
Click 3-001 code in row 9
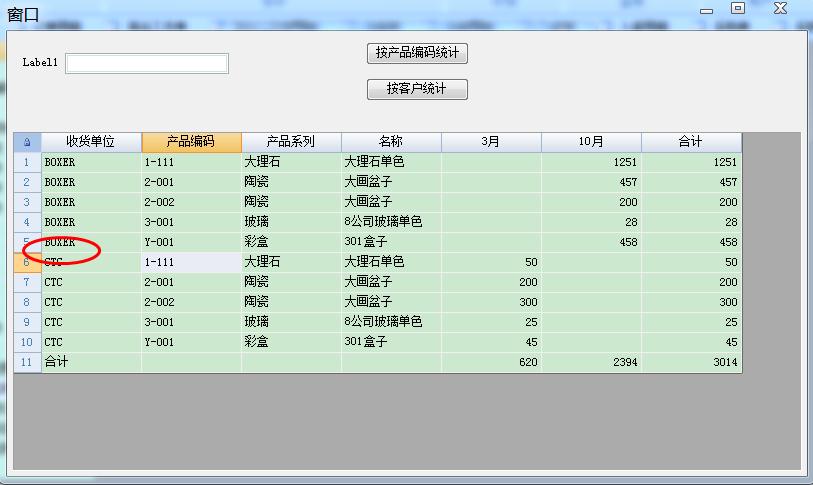(x=191, y=322)
